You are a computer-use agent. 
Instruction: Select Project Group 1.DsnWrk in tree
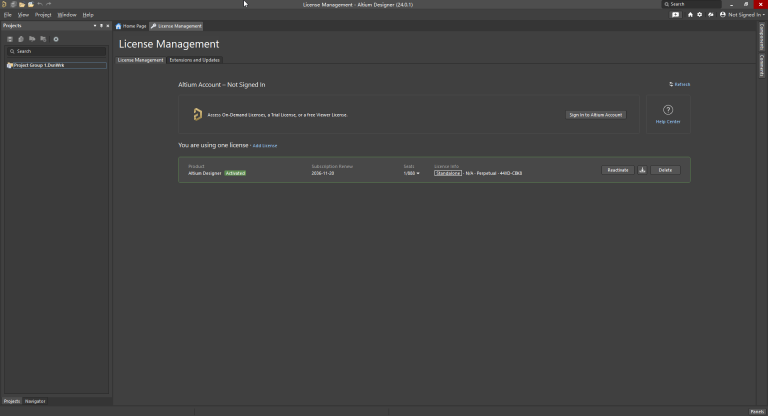pyautogui.click(x=38, y=65)
